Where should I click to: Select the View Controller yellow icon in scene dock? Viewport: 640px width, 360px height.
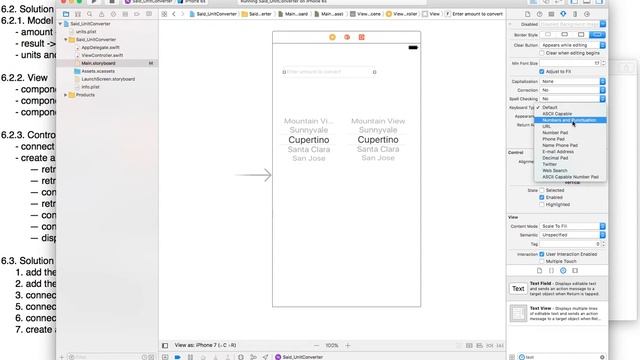[332, 37]
